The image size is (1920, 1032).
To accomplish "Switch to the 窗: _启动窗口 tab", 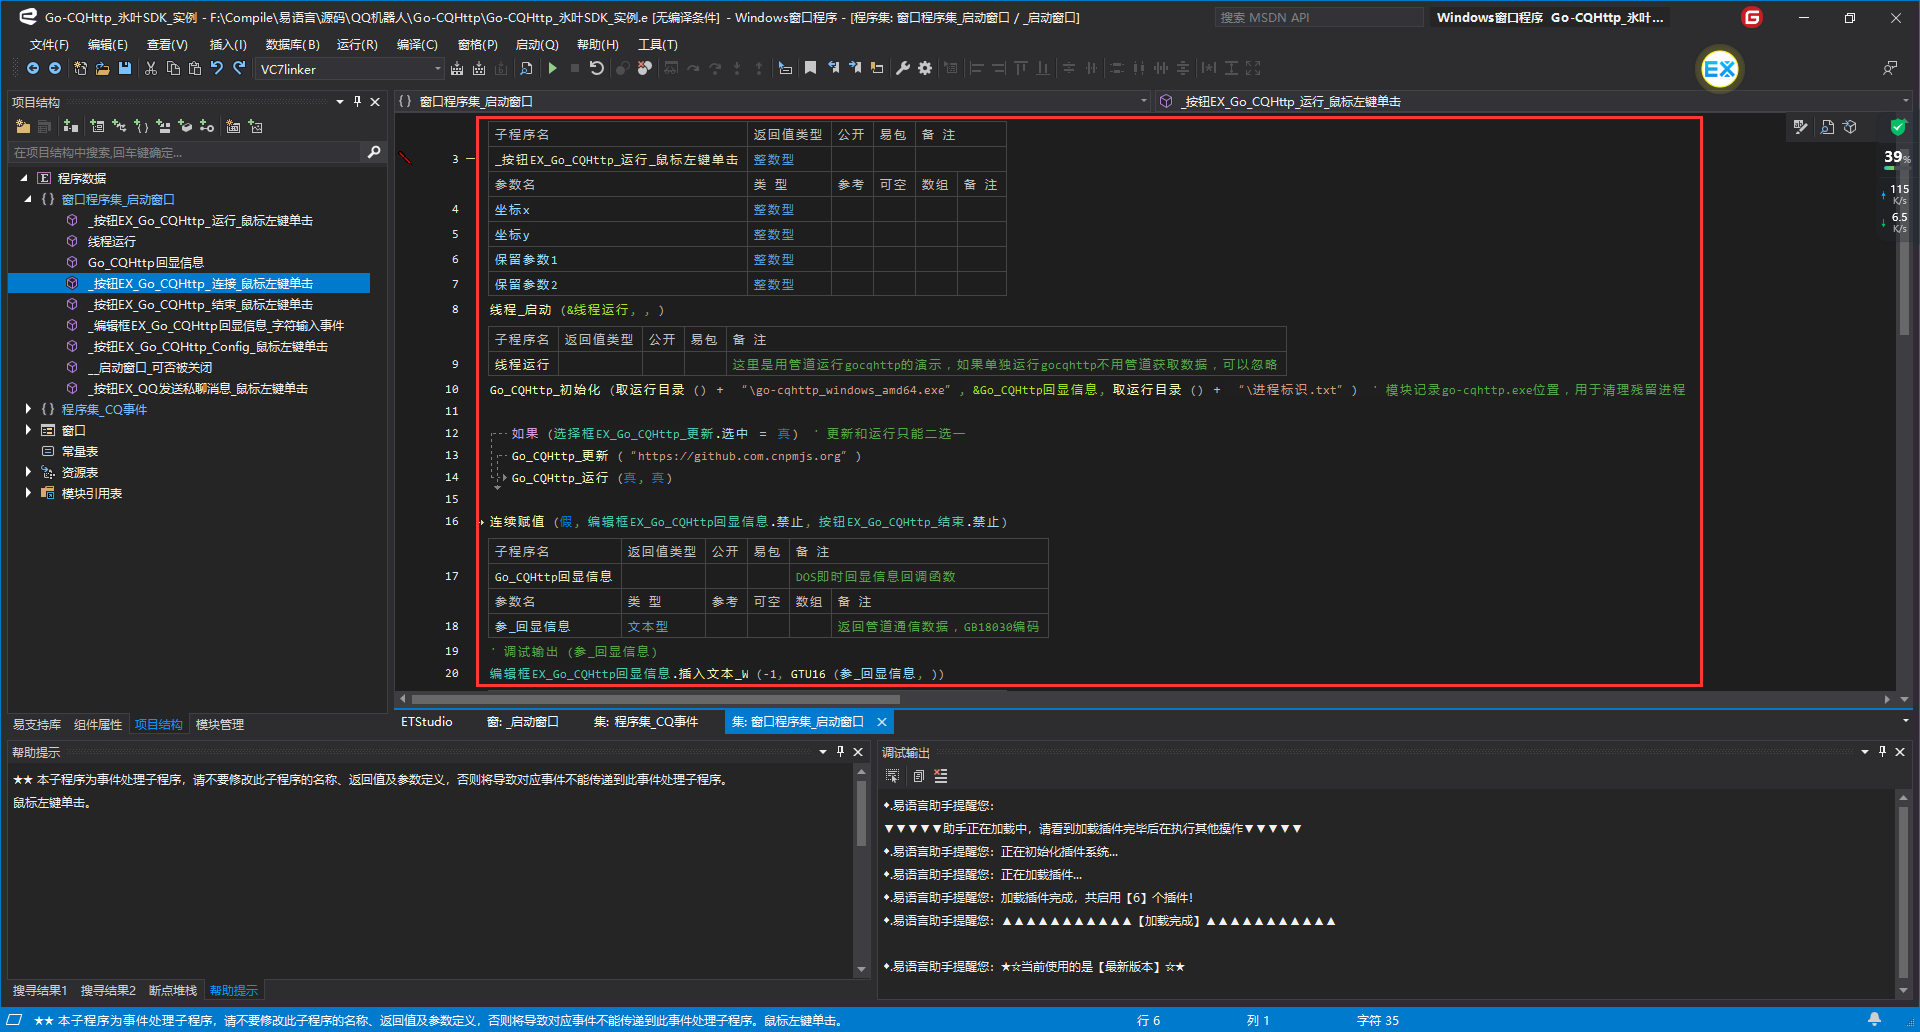I will tap(522, 722).
